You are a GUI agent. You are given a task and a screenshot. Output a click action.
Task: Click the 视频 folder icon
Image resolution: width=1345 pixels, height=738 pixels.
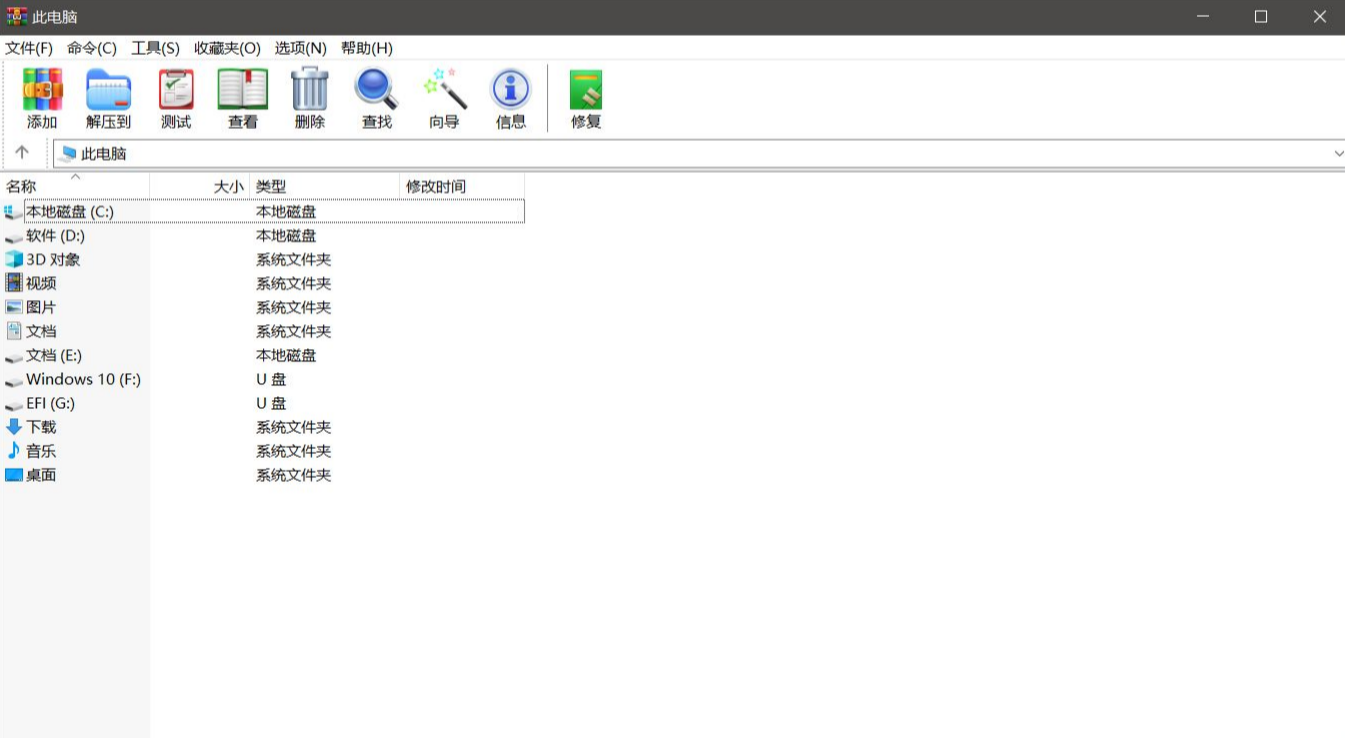[14, 283]
